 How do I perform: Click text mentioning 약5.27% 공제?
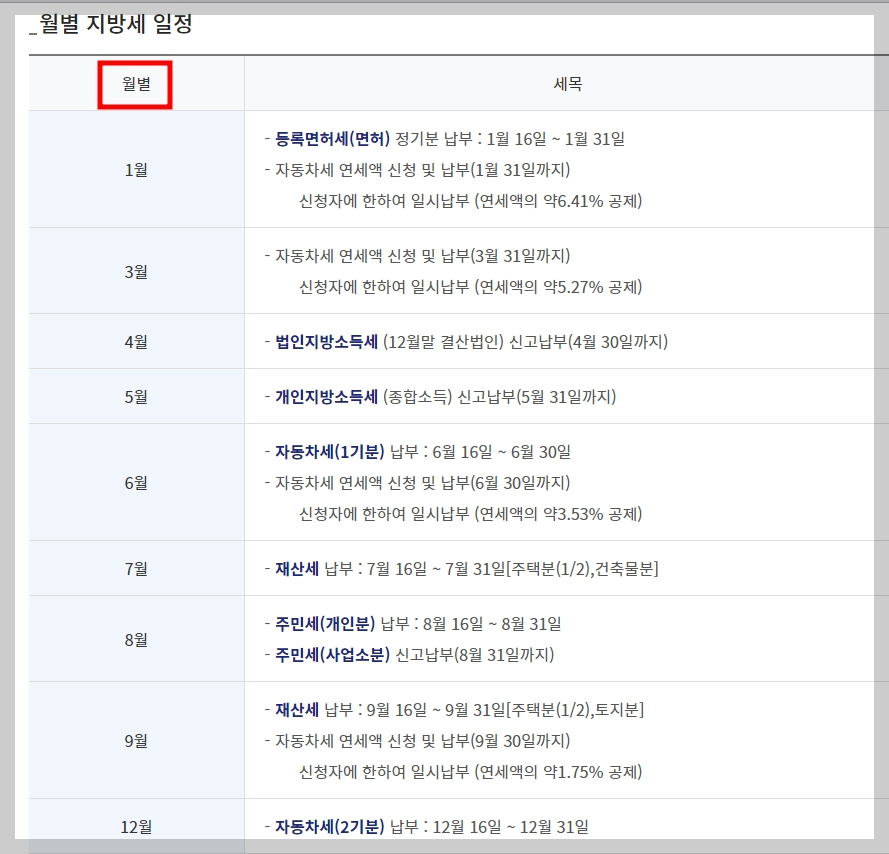pos(471,288)
